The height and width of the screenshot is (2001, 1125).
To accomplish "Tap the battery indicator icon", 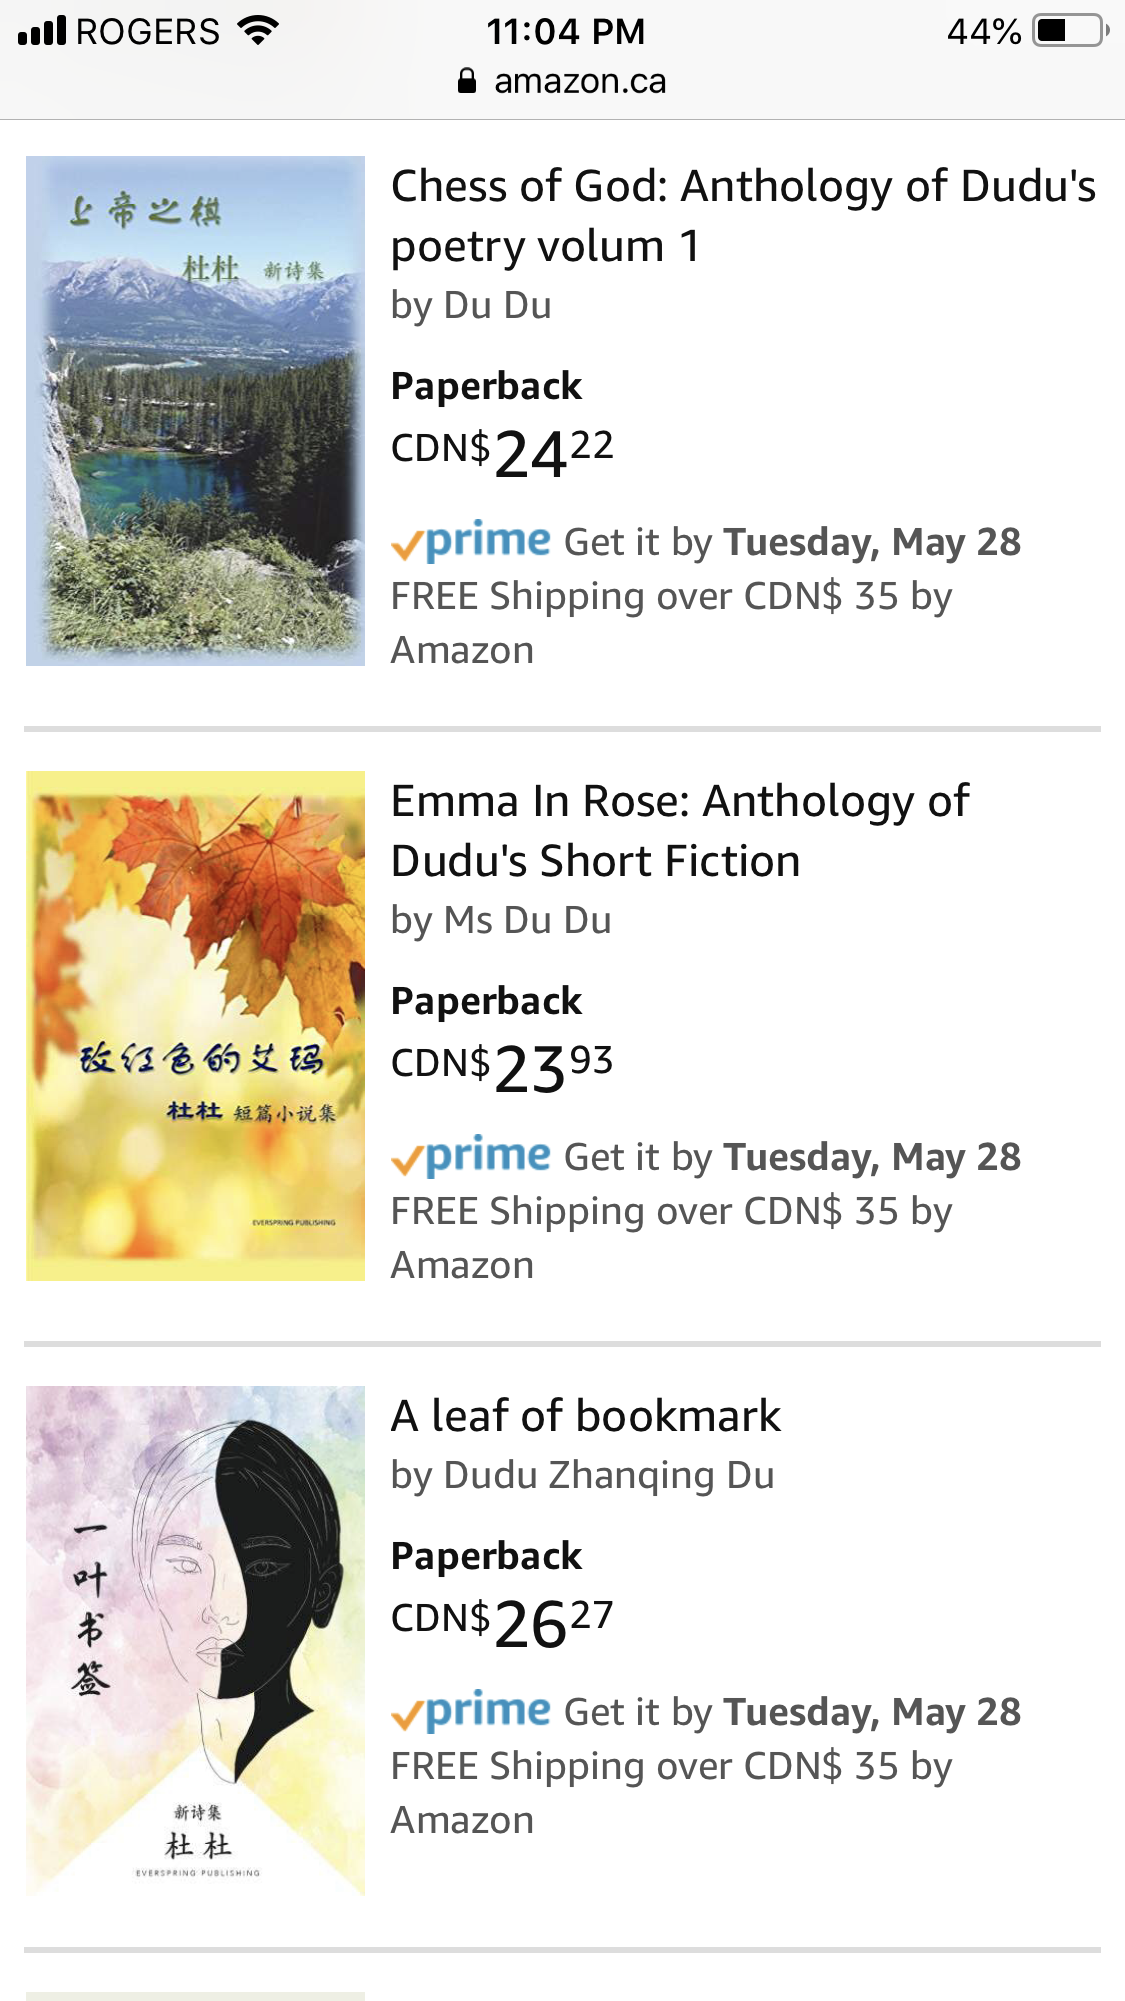I will [x=1071, y=31].
